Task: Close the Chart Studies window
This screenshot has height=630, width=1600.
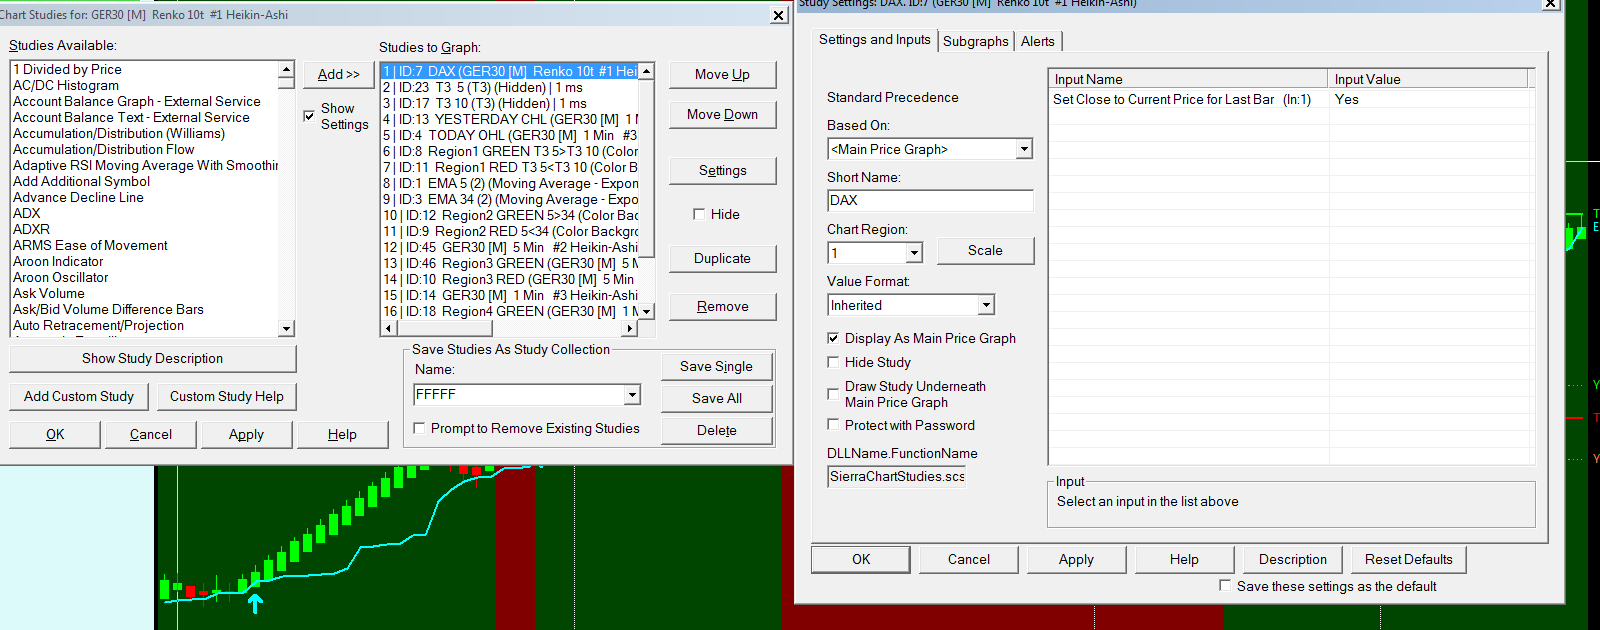Action: click(779, 15)
